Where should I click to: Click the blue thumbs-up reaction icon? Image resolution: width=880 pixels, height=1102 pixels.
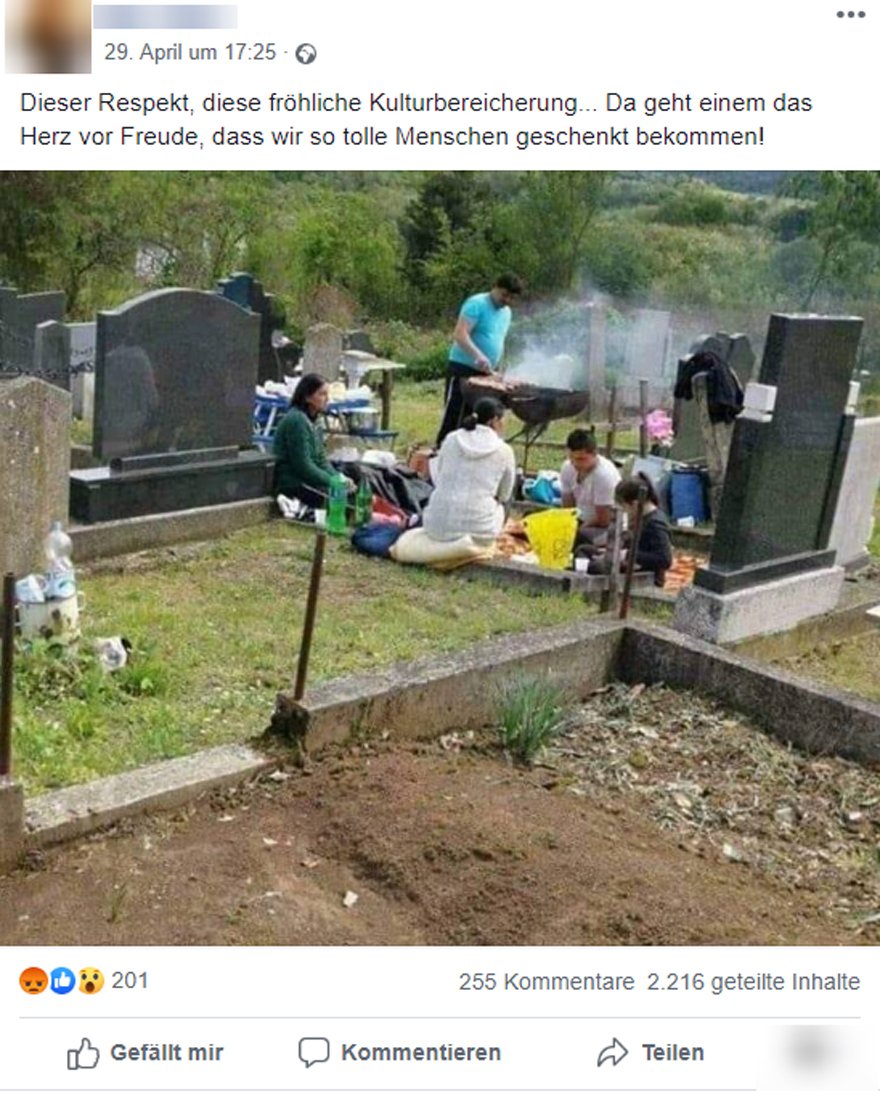pos(63,980)
